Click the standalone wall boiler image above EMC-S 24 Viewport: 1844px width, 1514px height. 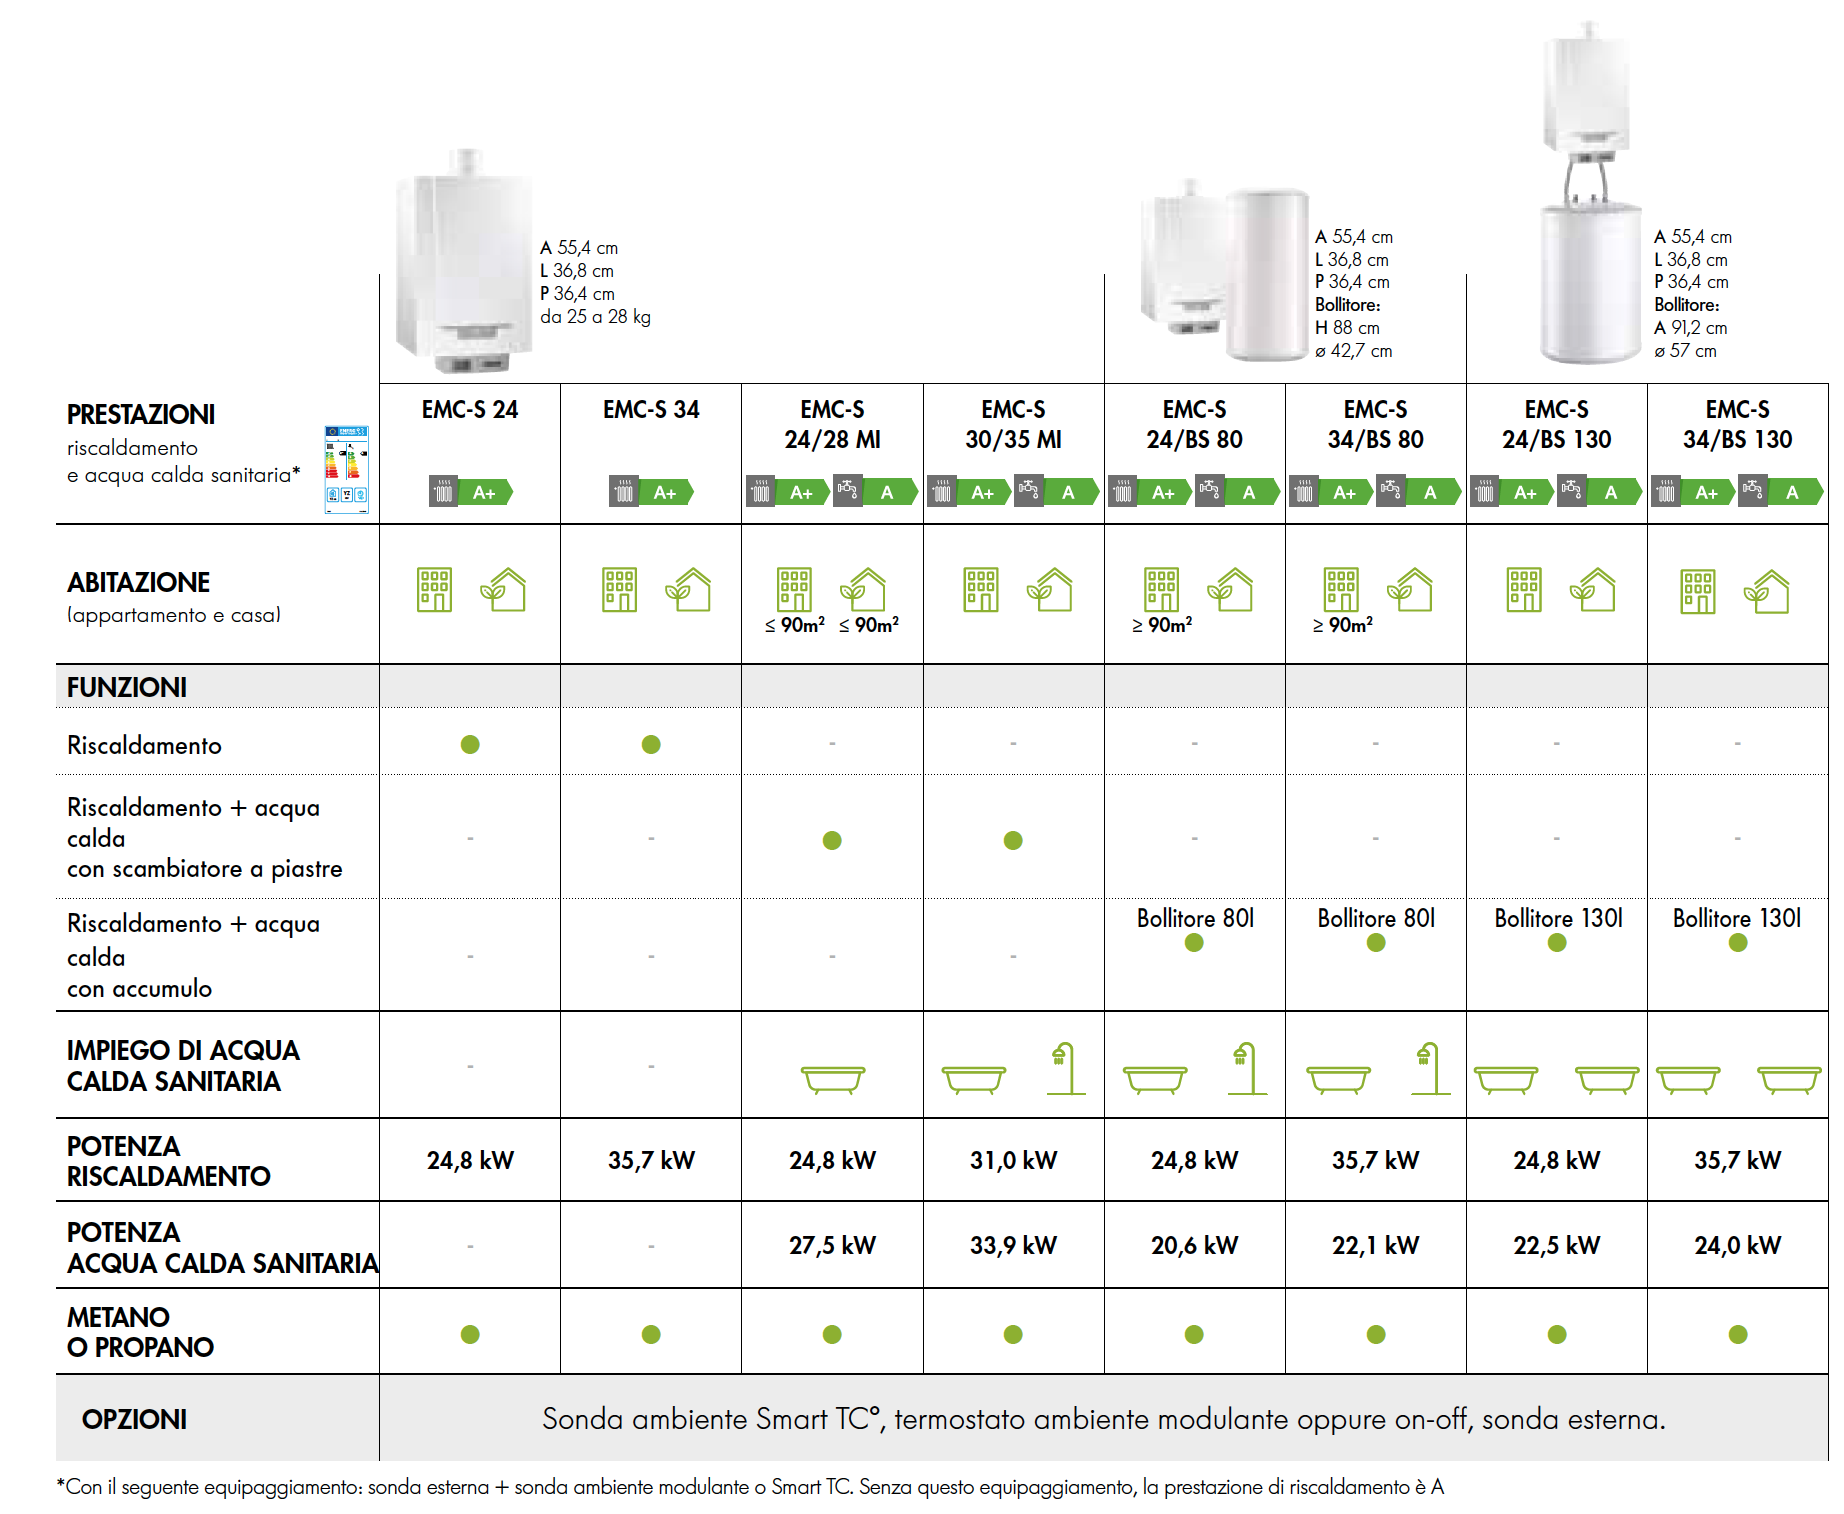(x=464, y=263)
